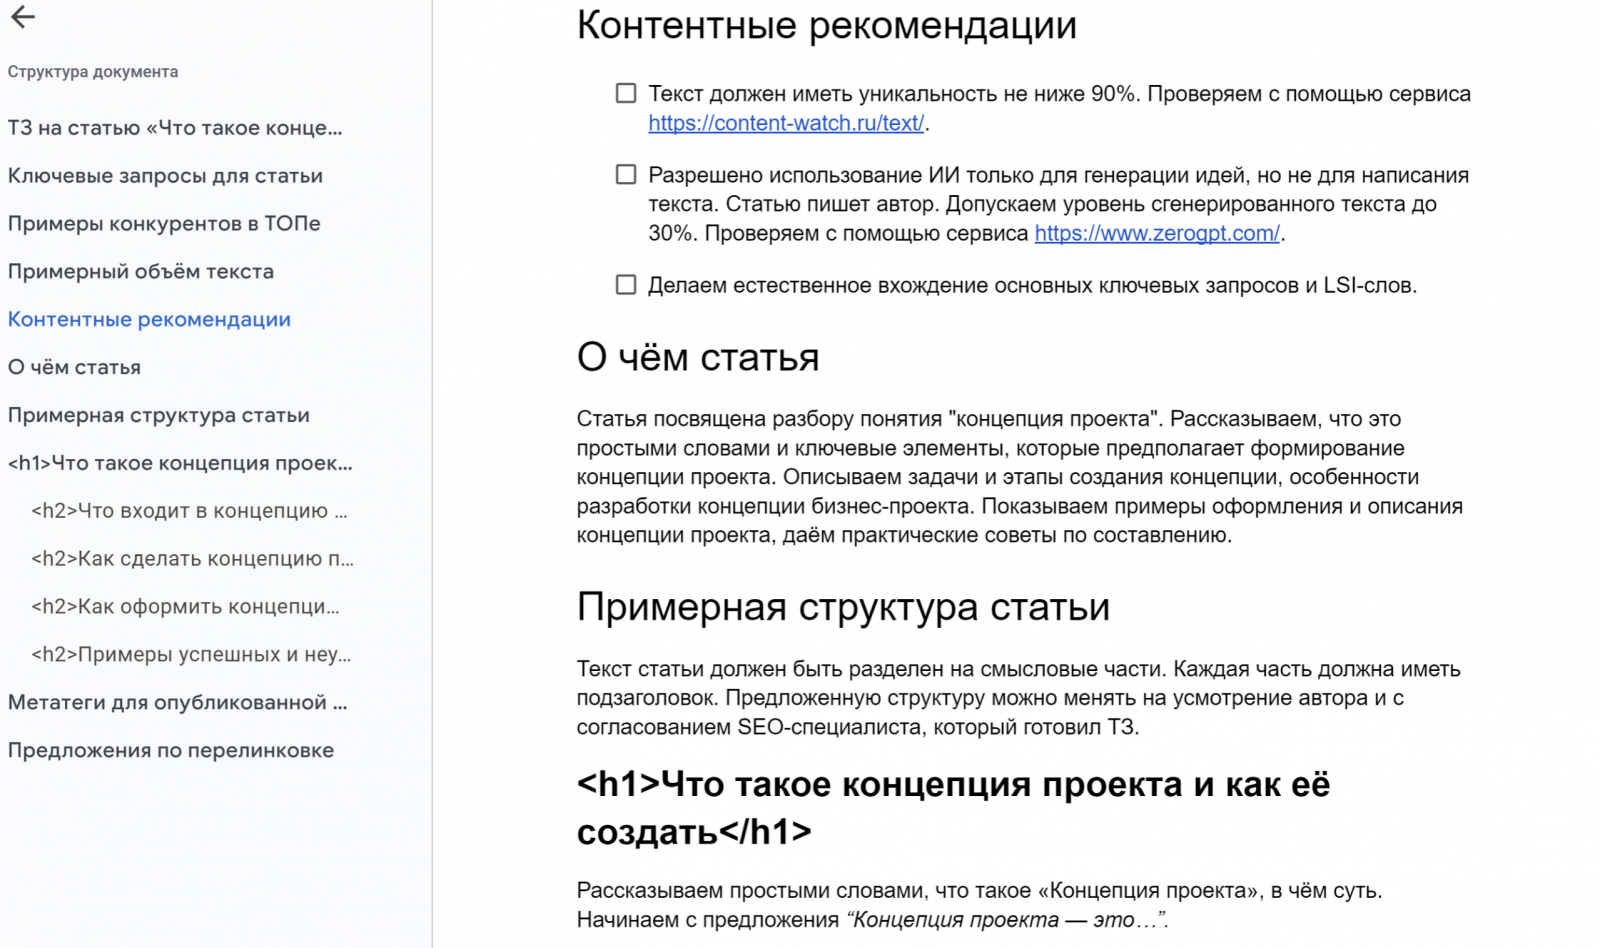Tick the checkbox about AI usage rules
1600x948 pixels.
pyautogui.click(x=626, y=175)
